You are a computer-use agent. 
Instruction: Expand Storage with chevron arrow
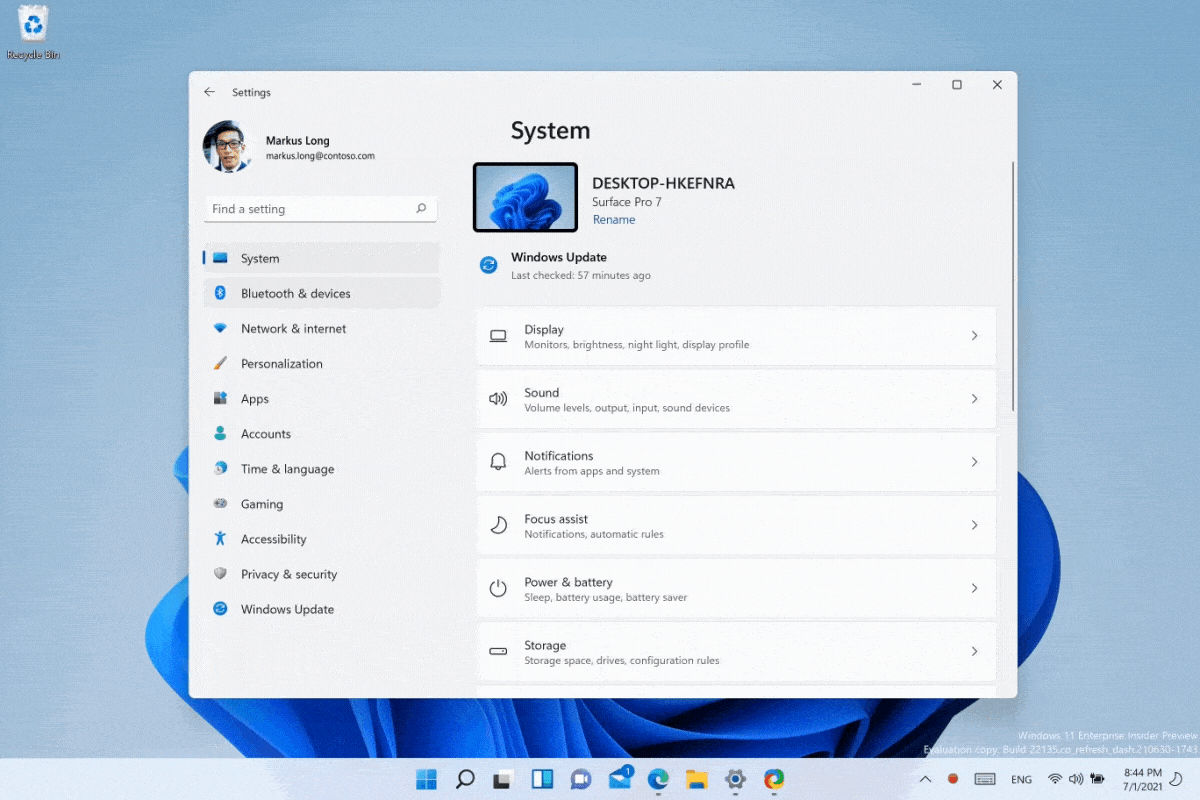pos(974,651)
